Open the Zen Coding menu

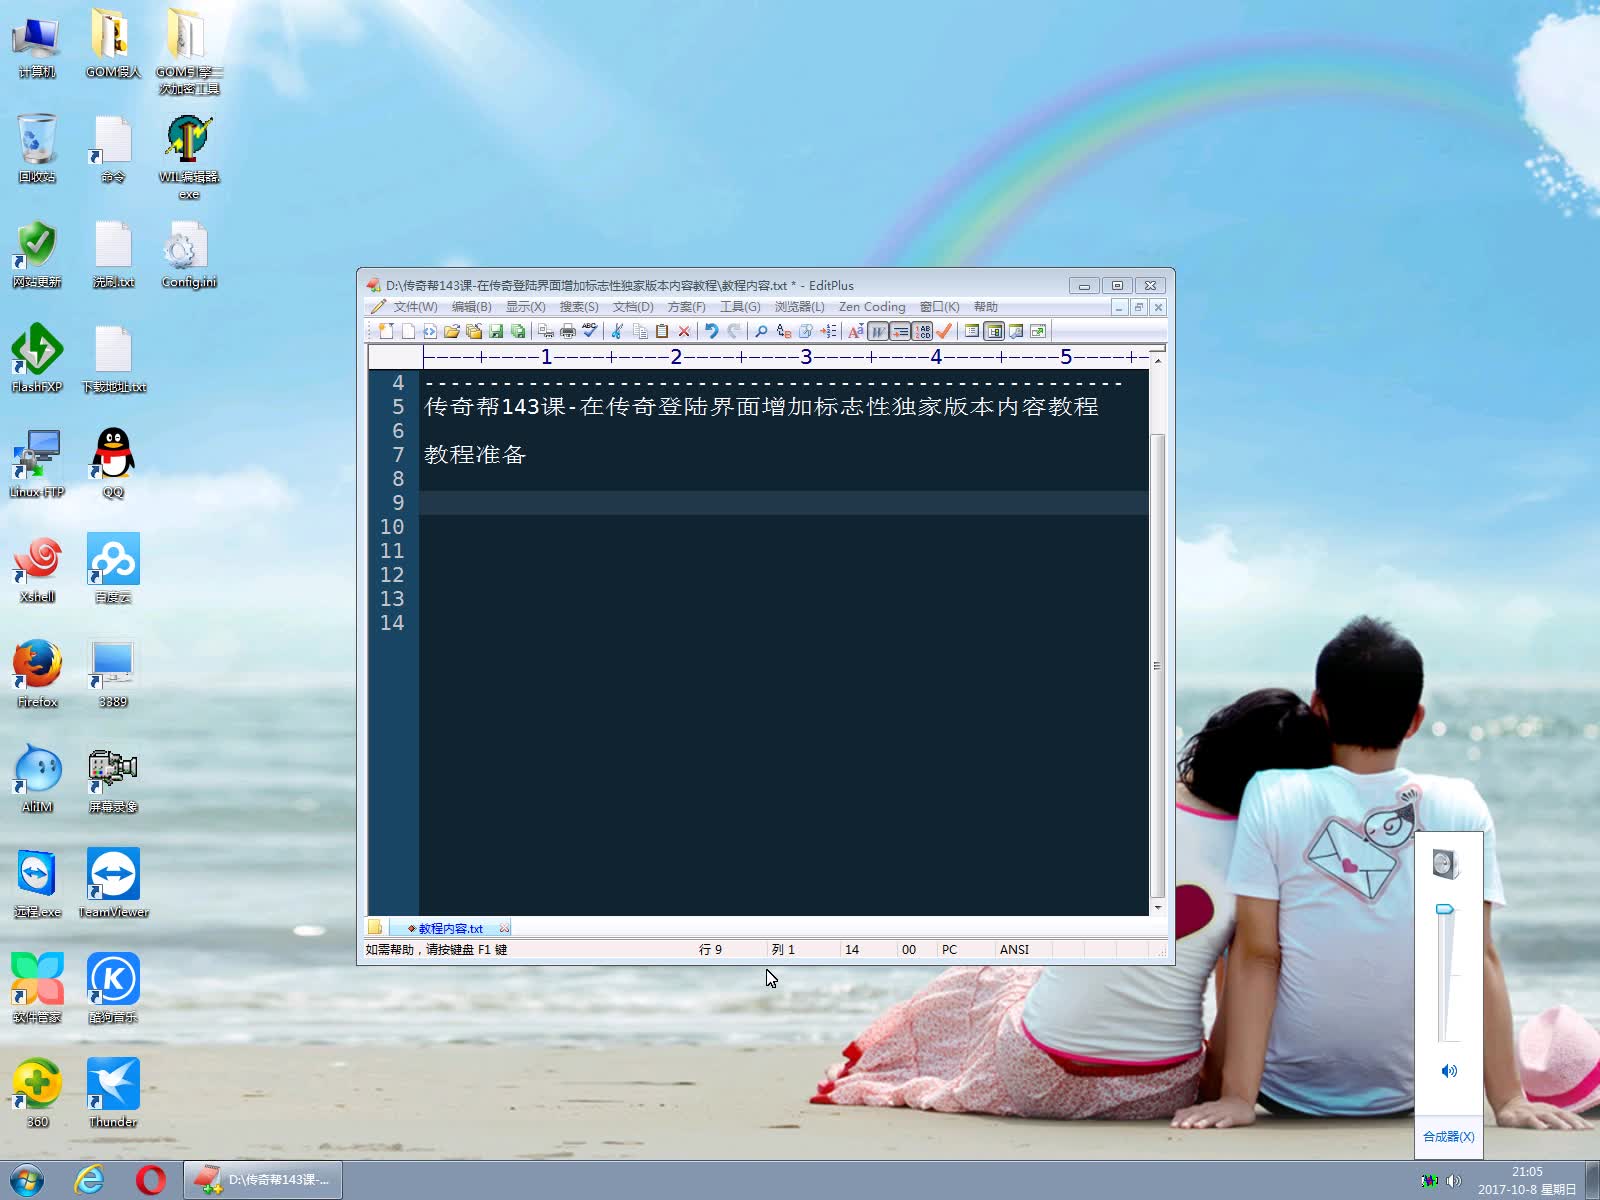pos(872,307)
